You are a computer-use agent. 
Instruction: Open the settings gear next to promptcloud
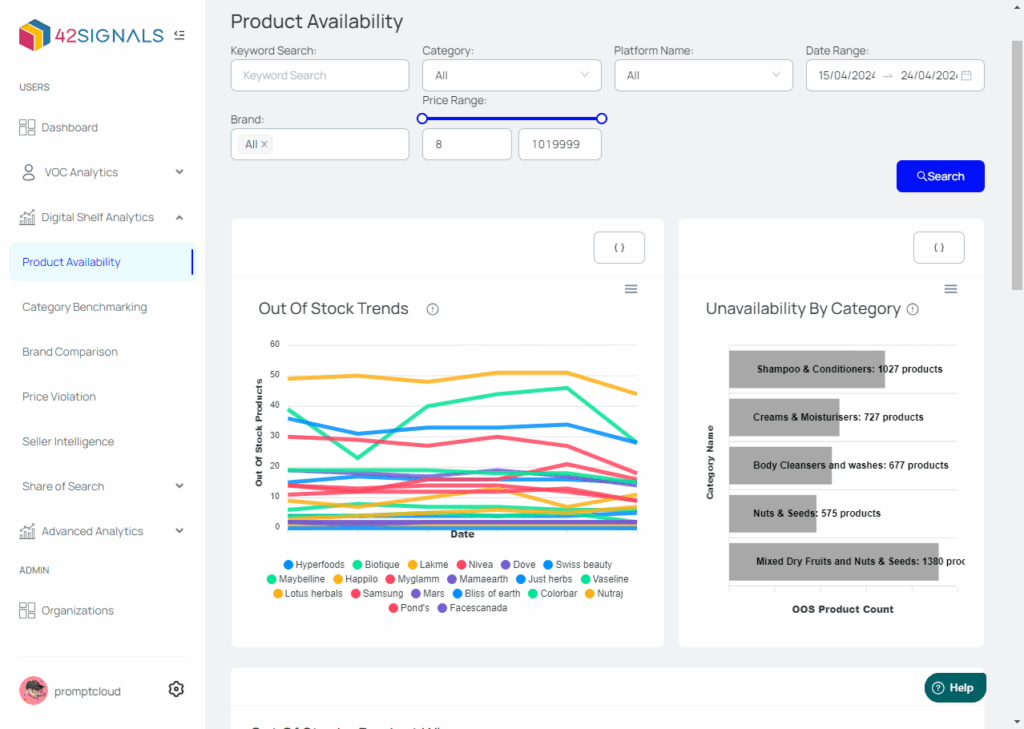click(x=176, y=689)
